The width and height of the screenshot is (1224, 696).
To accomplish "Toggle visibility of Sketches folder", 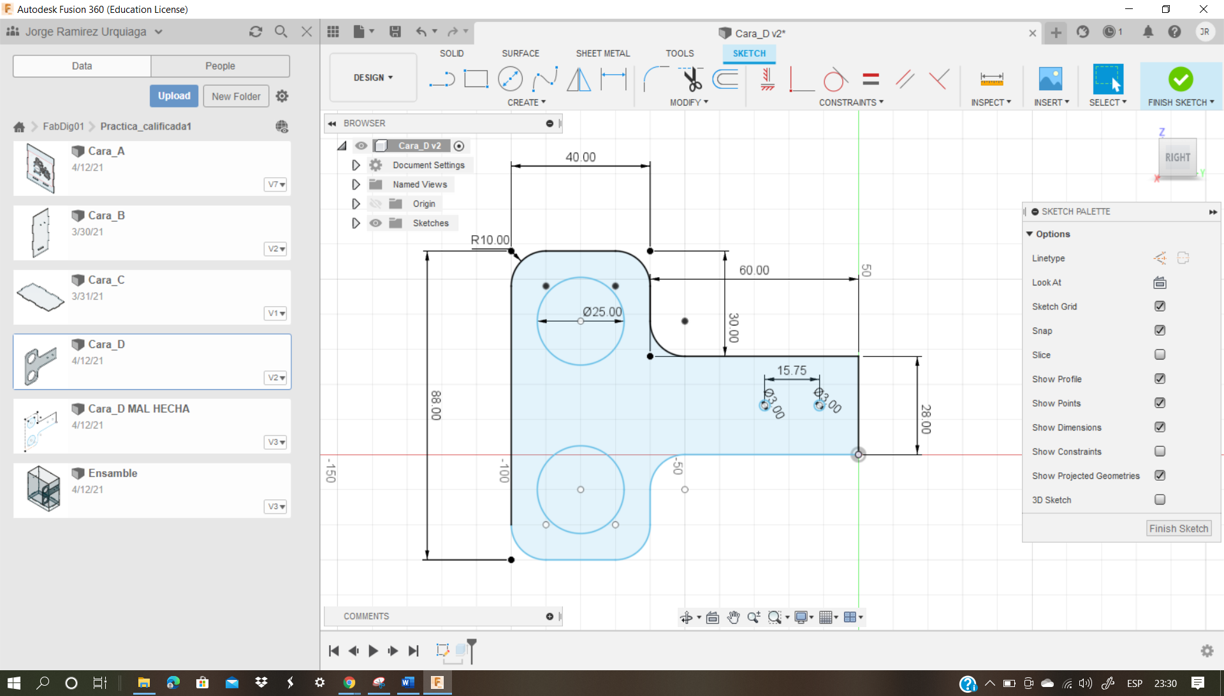I will (376, 223).
